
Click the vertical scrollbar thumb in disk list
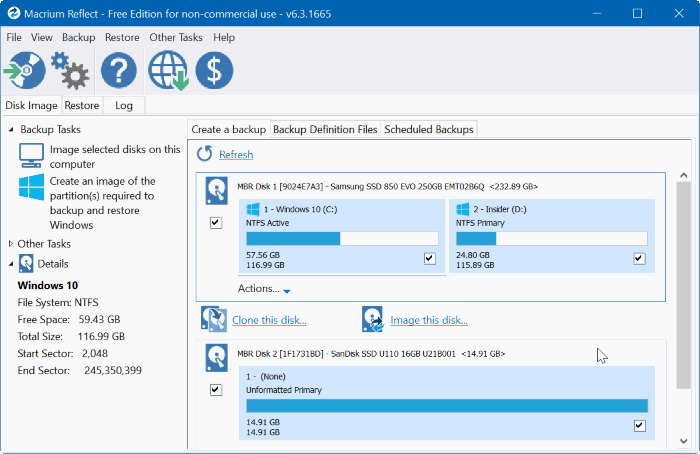point(683,285)
